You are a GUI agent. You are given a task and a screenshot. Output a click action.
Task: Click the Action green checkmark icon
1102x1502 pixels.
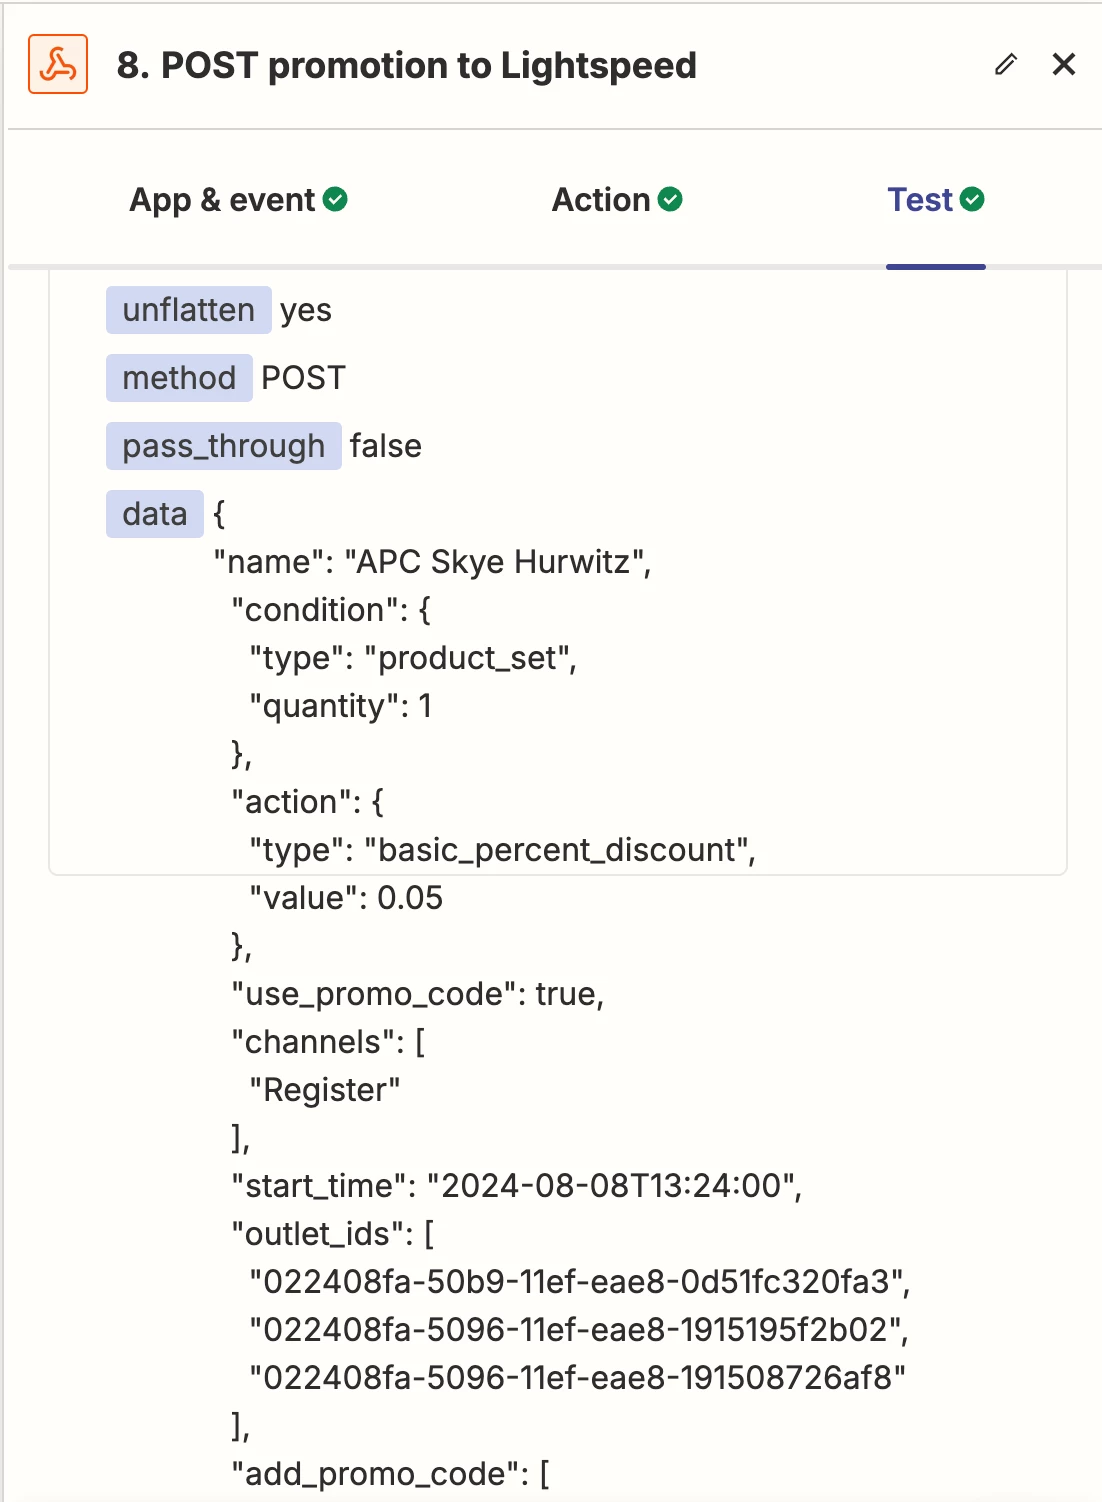click(x=671, y=200)
